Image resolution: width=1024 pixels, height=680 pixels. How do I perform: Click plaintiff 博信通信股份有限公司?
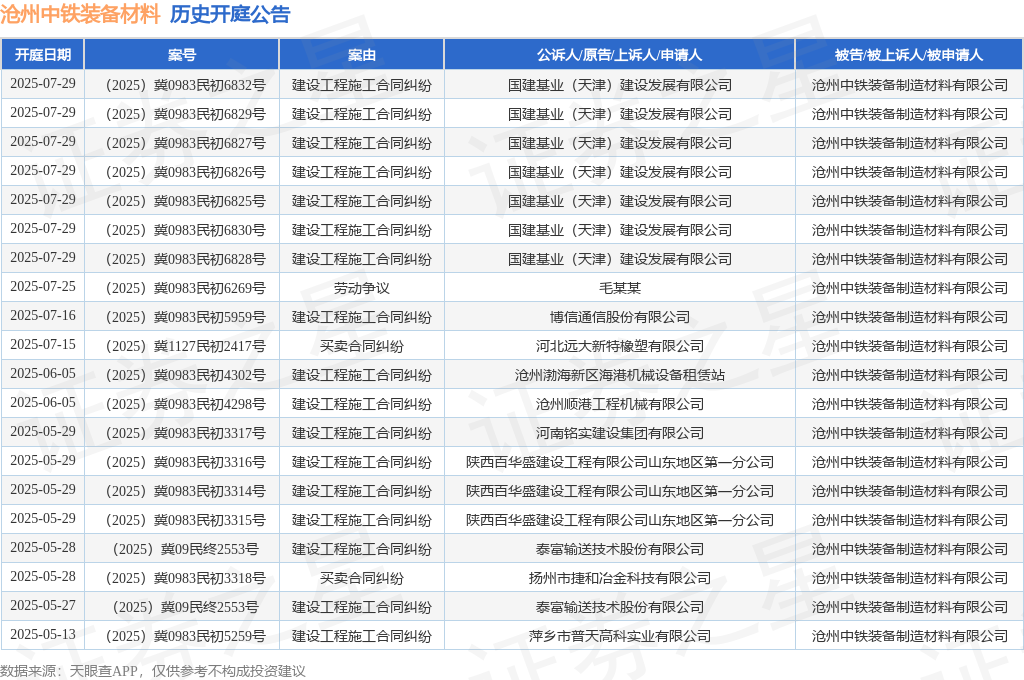(620, 317)
